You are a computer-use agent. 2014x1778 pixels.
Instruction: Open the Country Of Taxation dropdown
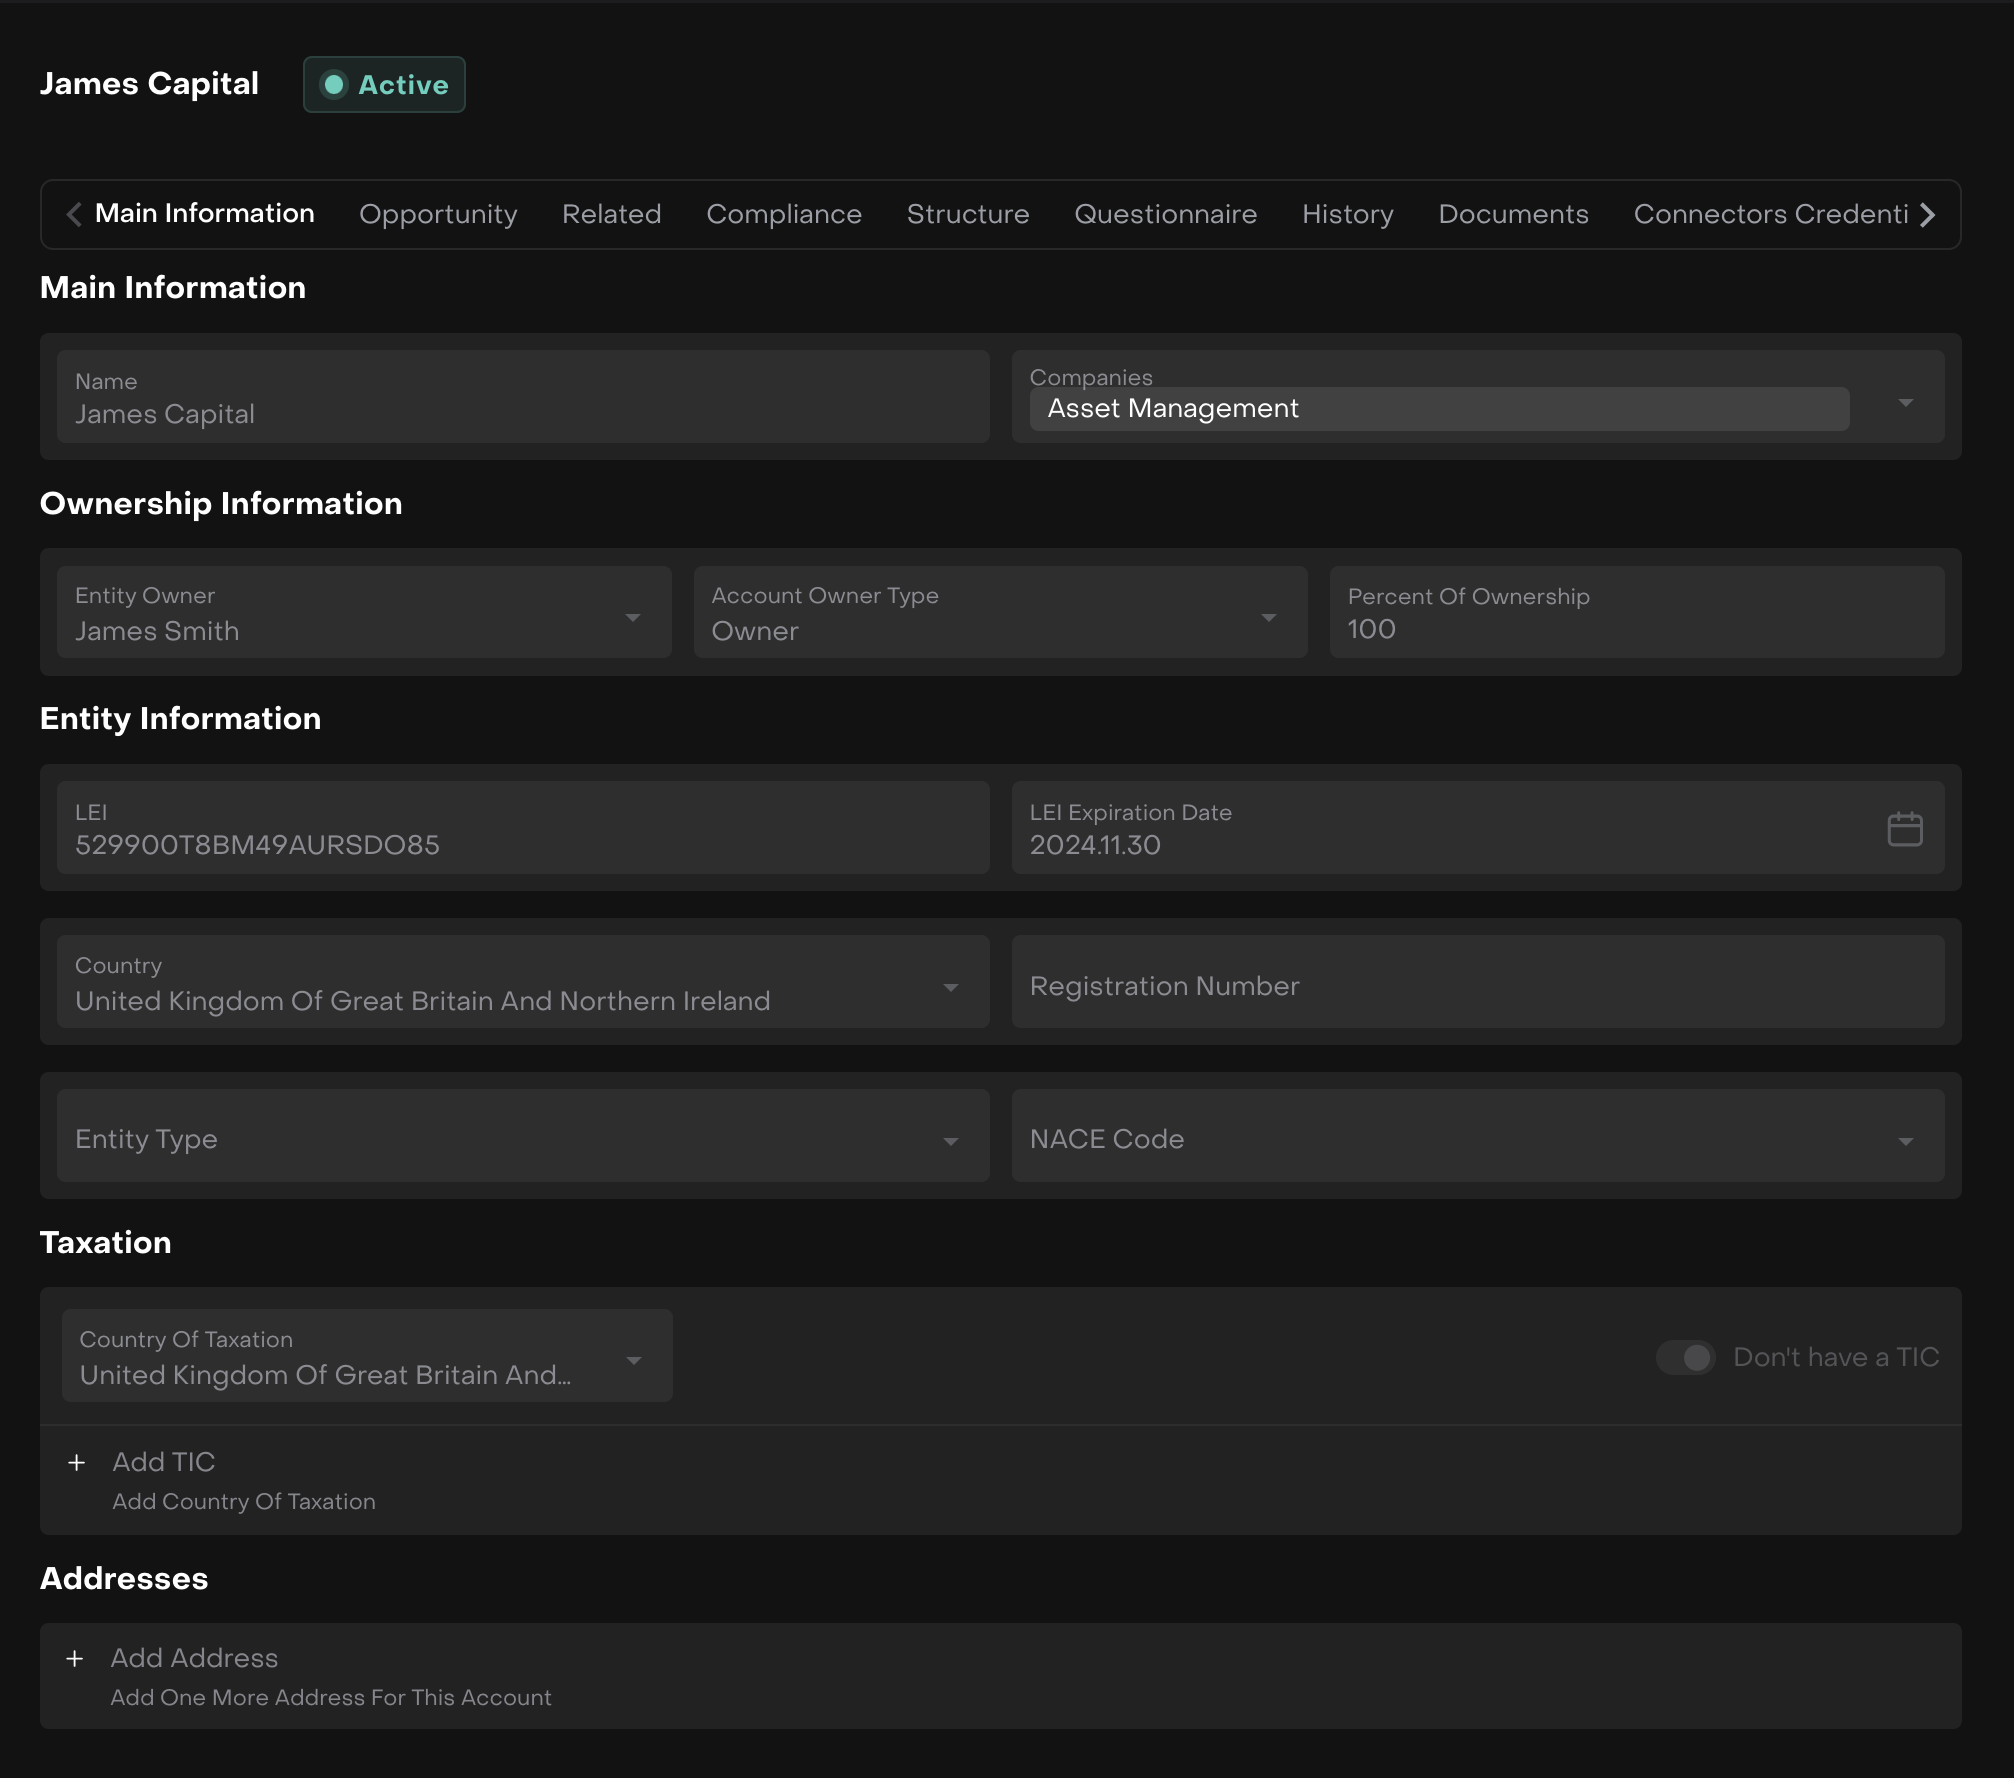633,1361
